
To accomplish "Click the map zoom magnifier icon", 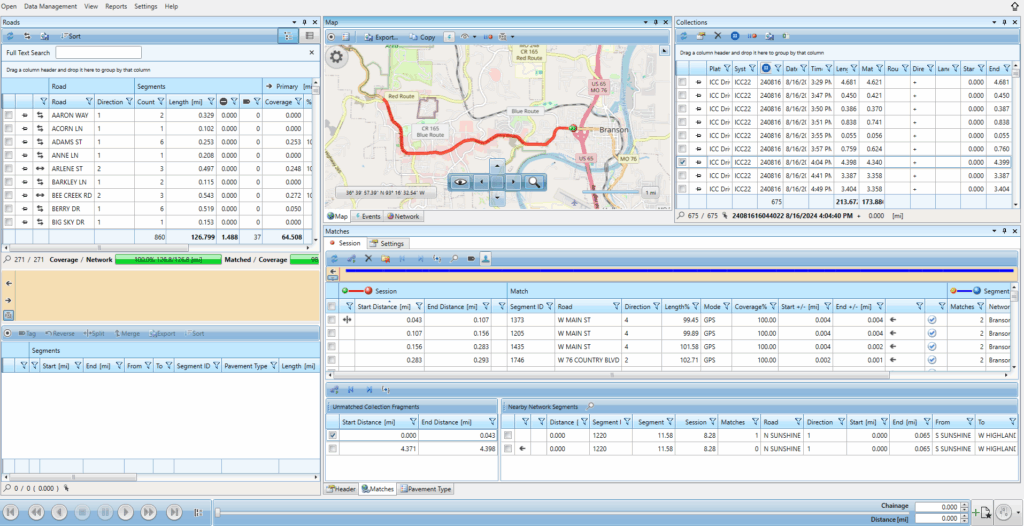I will click(x=535, y=182).
